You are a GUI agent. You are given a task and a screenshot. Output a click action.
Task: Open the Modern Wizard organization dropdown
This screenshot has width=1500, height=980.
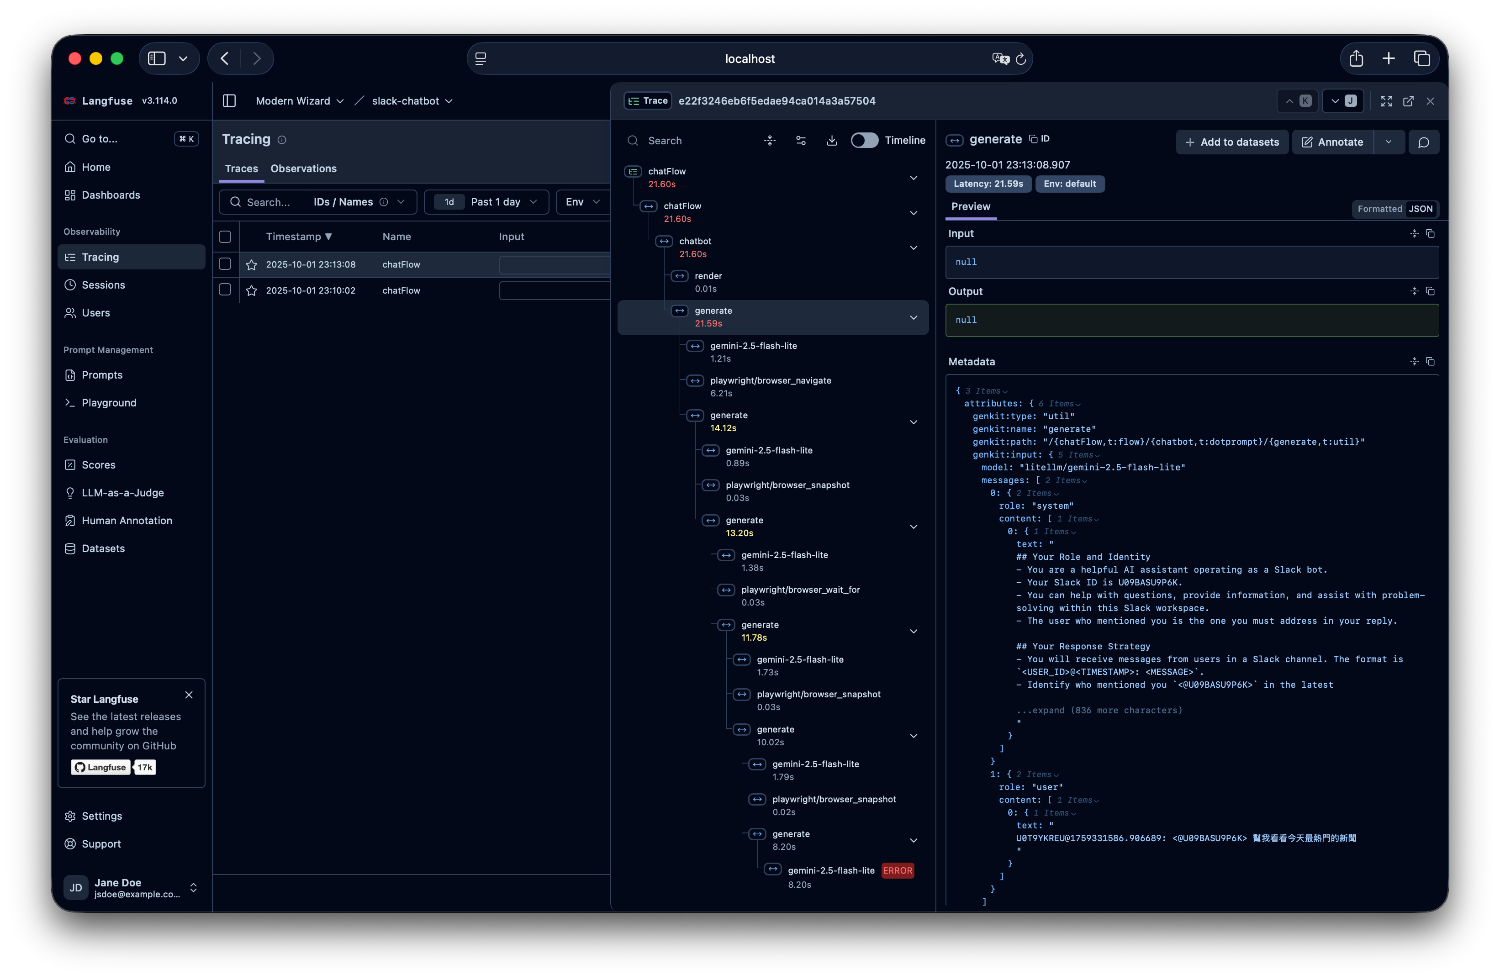tap(299, 101)
